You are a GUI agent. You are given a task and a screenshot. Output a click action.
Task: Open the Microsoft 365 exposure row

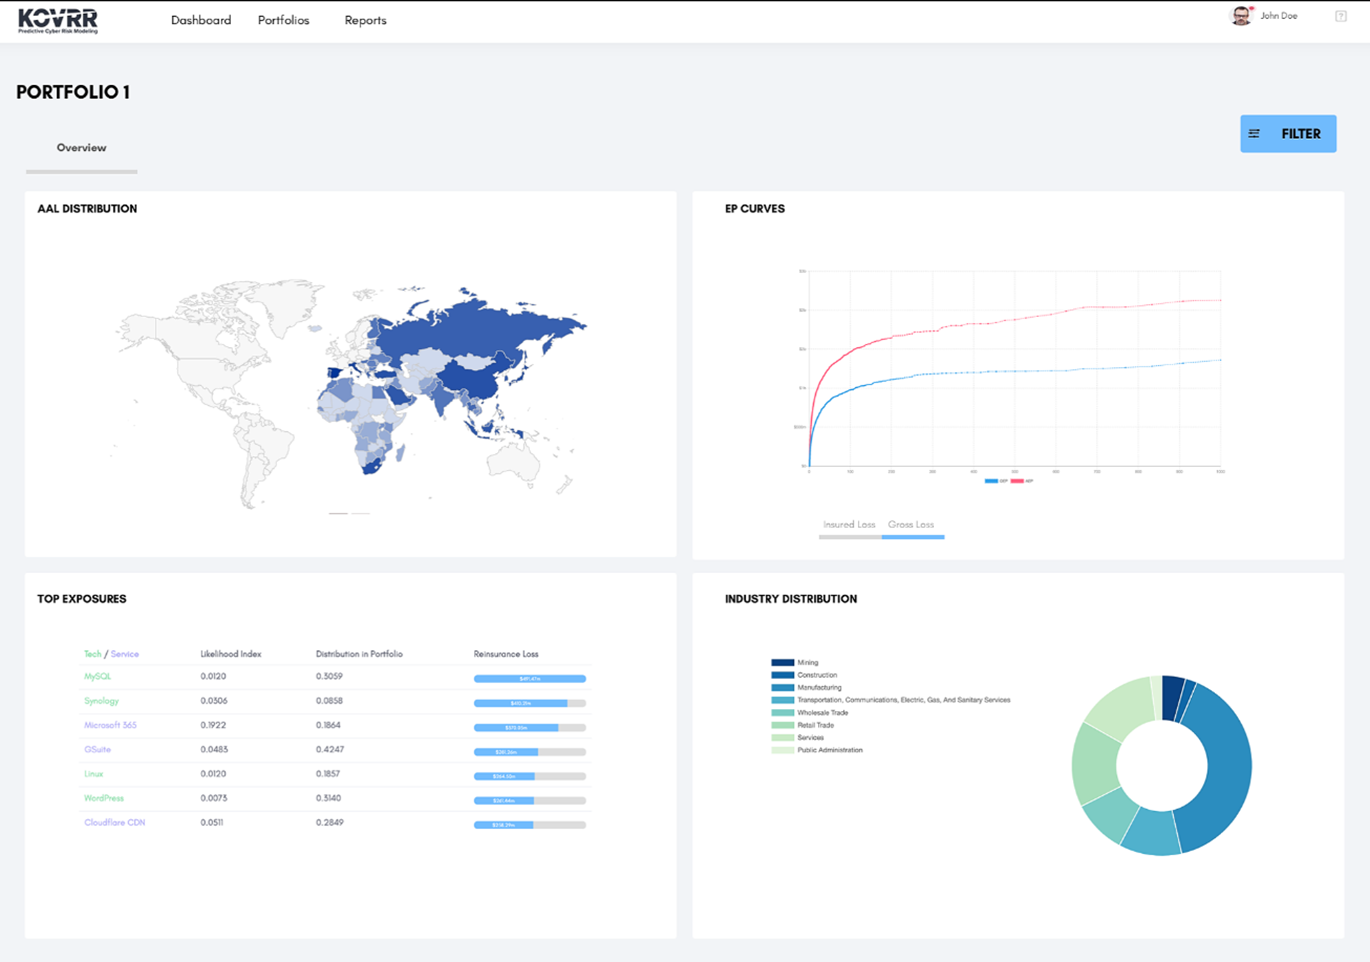coord(110,725)
